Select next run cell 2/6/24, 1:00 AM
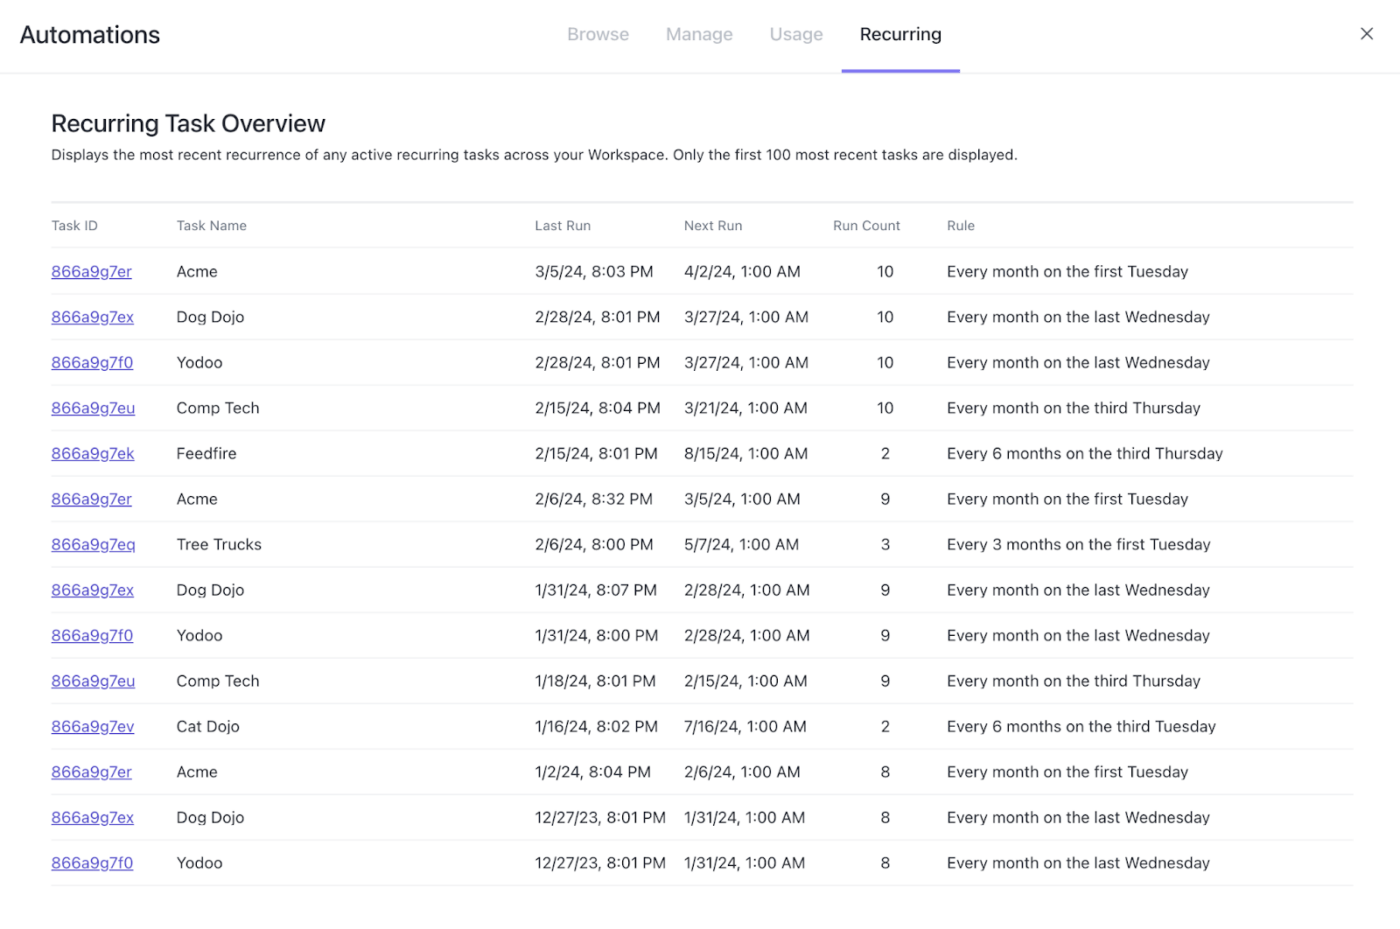 (x=742, y=772)
